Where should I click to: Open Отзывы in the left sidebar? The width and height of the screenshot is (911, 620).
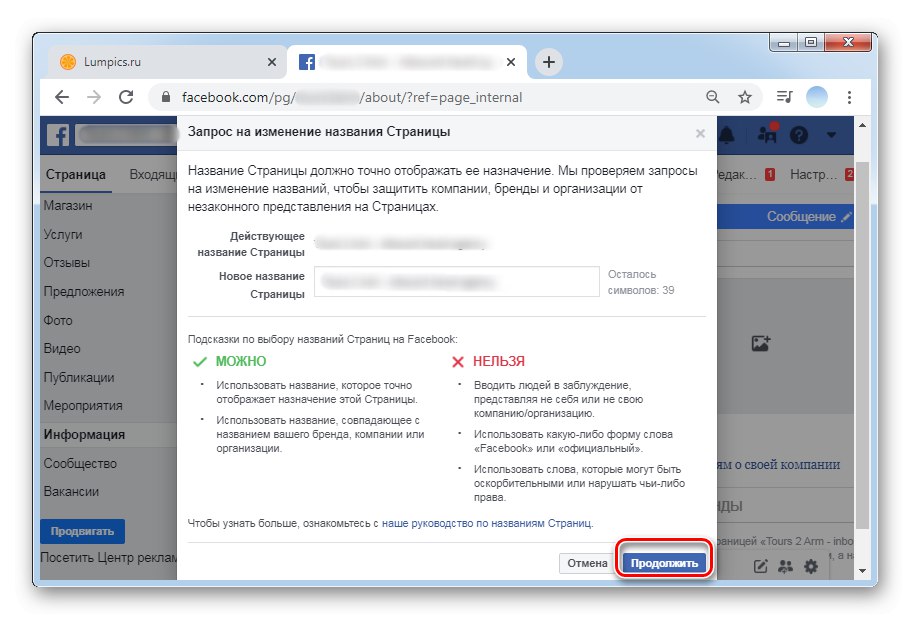click(67, 263)
